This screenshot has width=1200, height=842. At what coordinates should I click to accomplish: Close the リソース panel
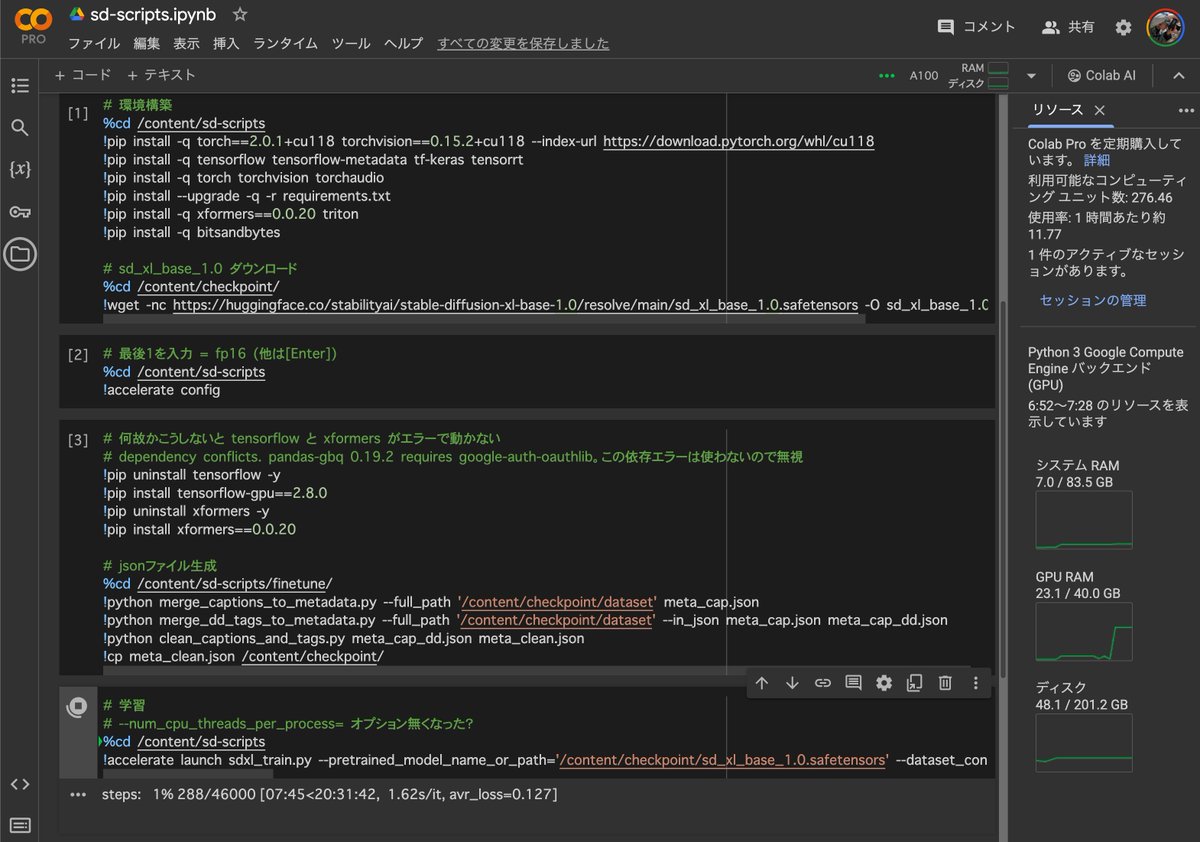(x=1100, y=110)
